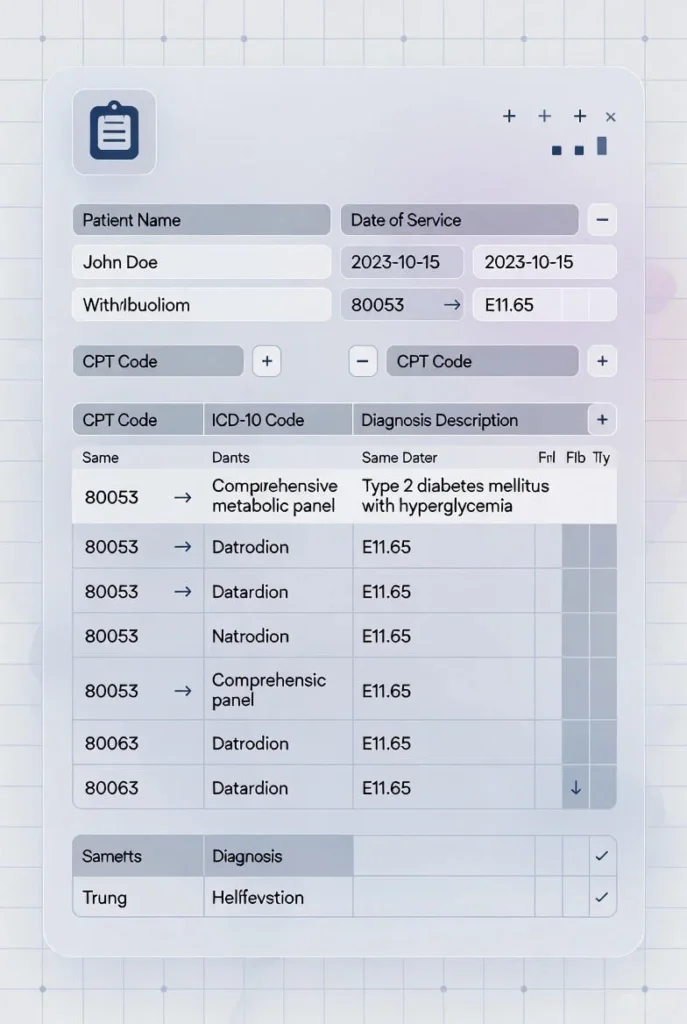This screenshot has width=687, height=1024.
Task: Toggle the last cell in first Datrodion row
Action: (x=602, y=547)
